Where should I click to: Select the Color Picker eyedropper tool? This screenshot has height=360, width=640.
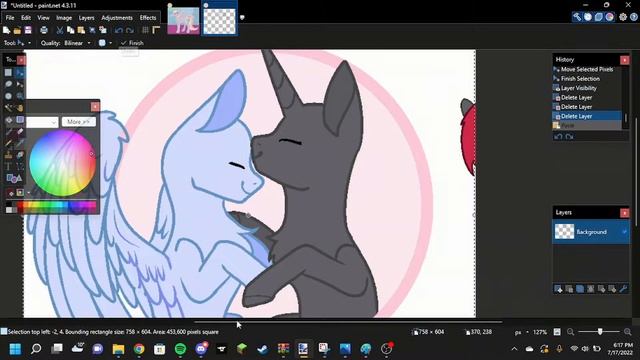pos(20,143)
